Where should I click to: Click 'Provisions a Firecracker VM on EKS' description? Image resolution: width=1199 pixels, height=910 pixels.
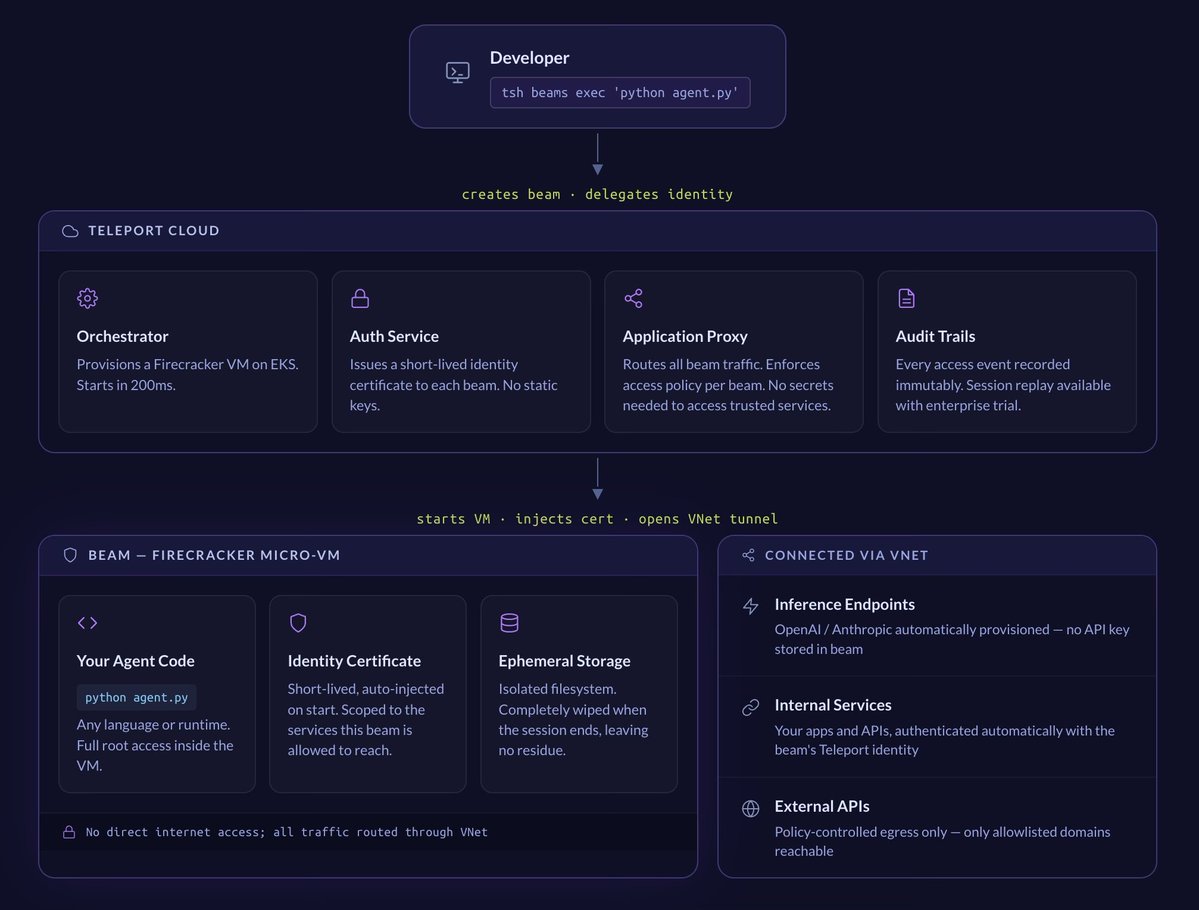coord(187,375)
